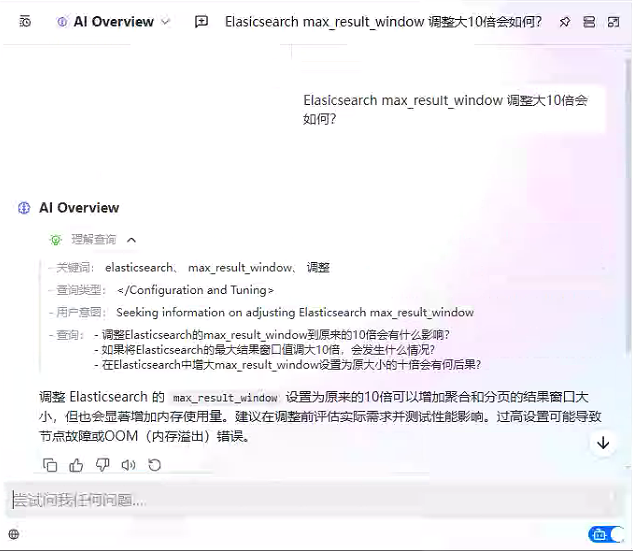This screenshot has height=551, width=633.
Task: Open the history list icon at top left
Action: (x=25, y=21)
